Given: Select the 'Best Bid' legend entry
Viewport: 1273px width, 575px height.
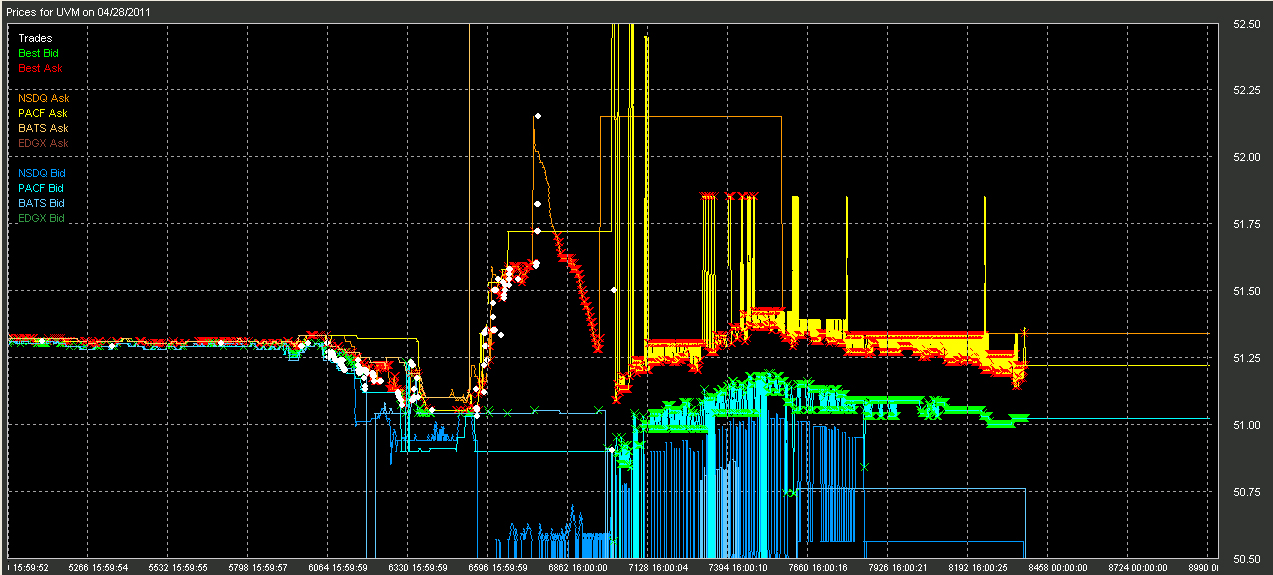Looking at the screenshot, I should 38,53.
